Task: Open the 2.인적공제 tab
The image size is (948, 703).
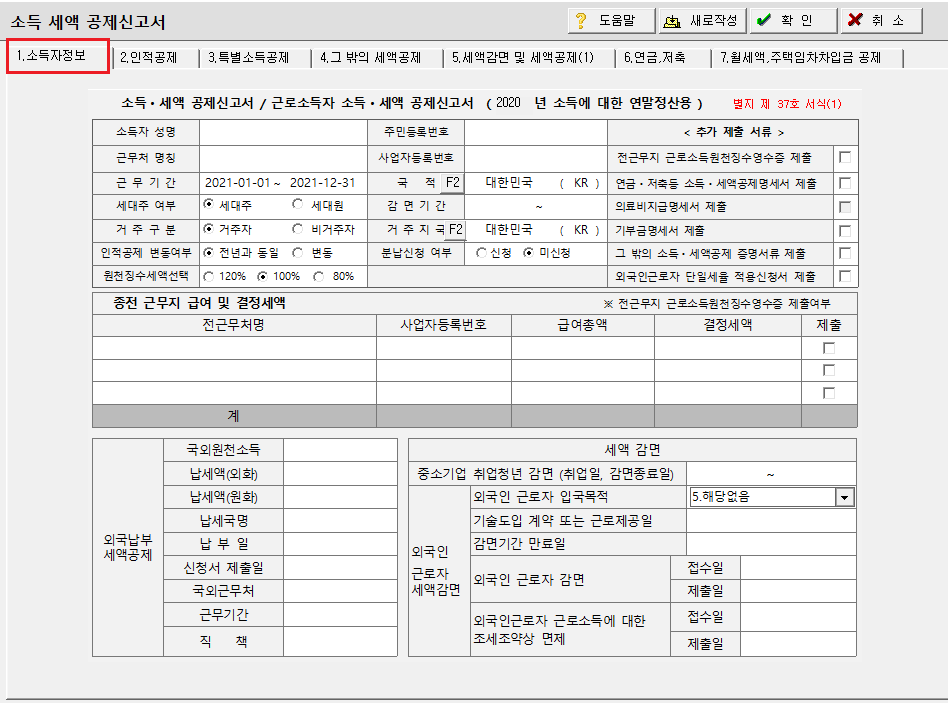Action: (149, 57)
